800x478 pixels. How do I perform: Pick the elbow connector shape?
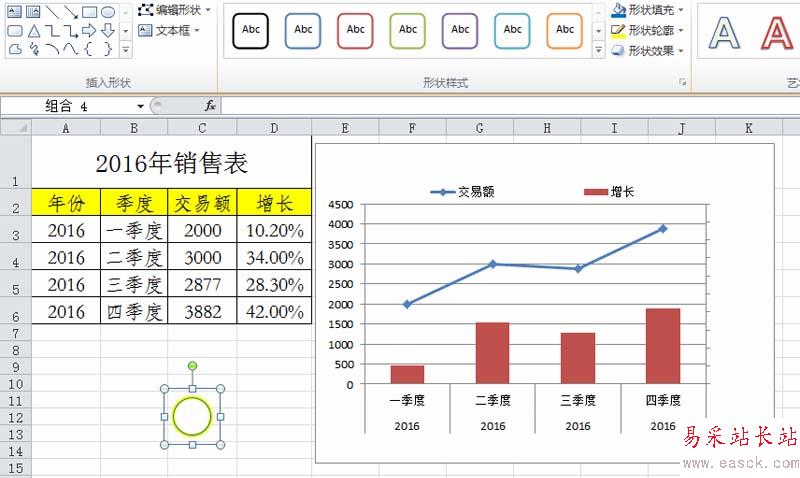pyautogui.click(x=52, y=31)
